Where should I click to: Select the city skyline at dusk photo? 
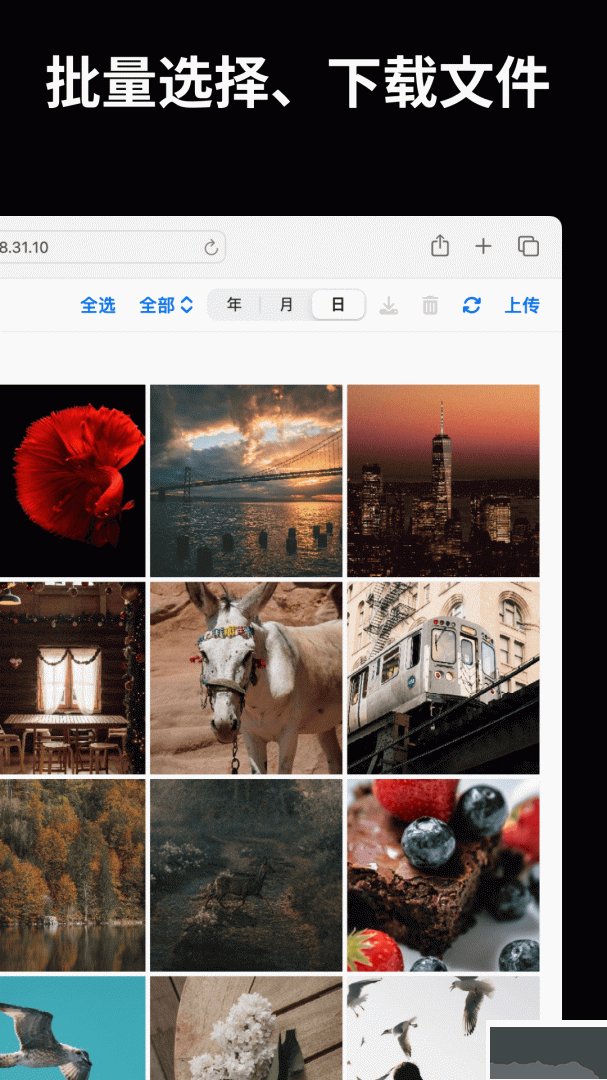click(443, 481)
